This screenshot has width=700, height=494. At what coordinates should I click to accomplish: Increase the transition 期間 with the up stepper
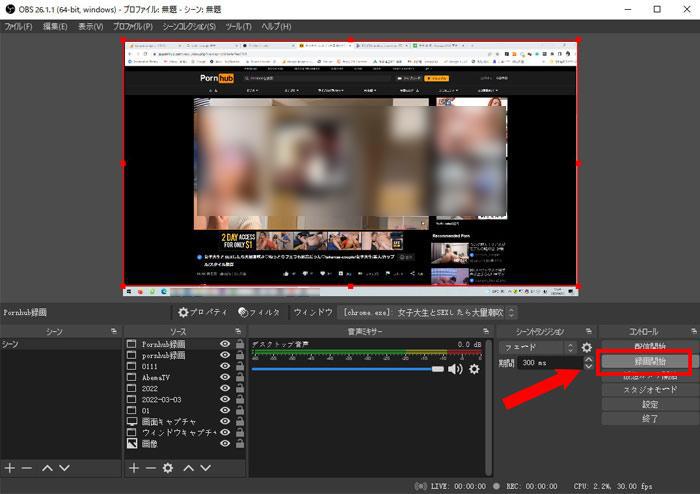click(588, 359)
